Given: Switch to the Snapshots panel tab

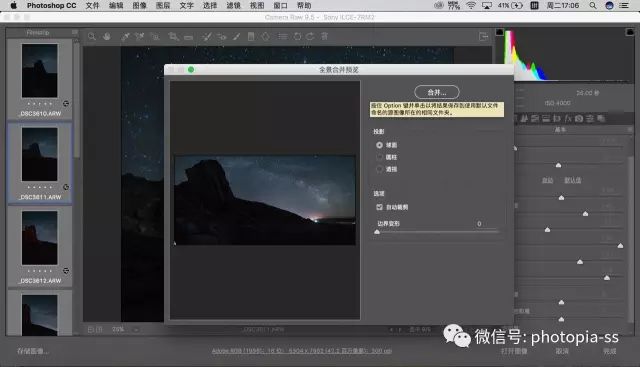Looking at the screenshot, I should coord(601,118).
